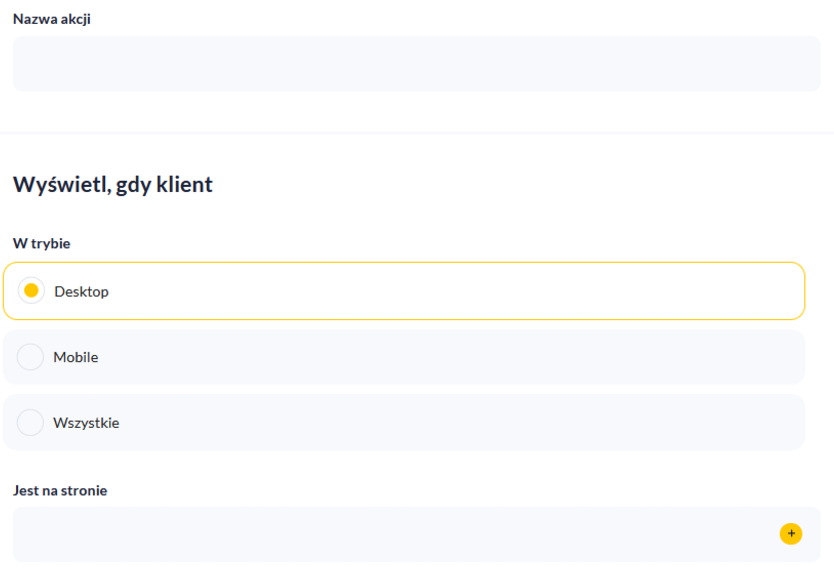Focus the Nazwa akcji text field
The image size is (834, 583).
coord(416,64)
